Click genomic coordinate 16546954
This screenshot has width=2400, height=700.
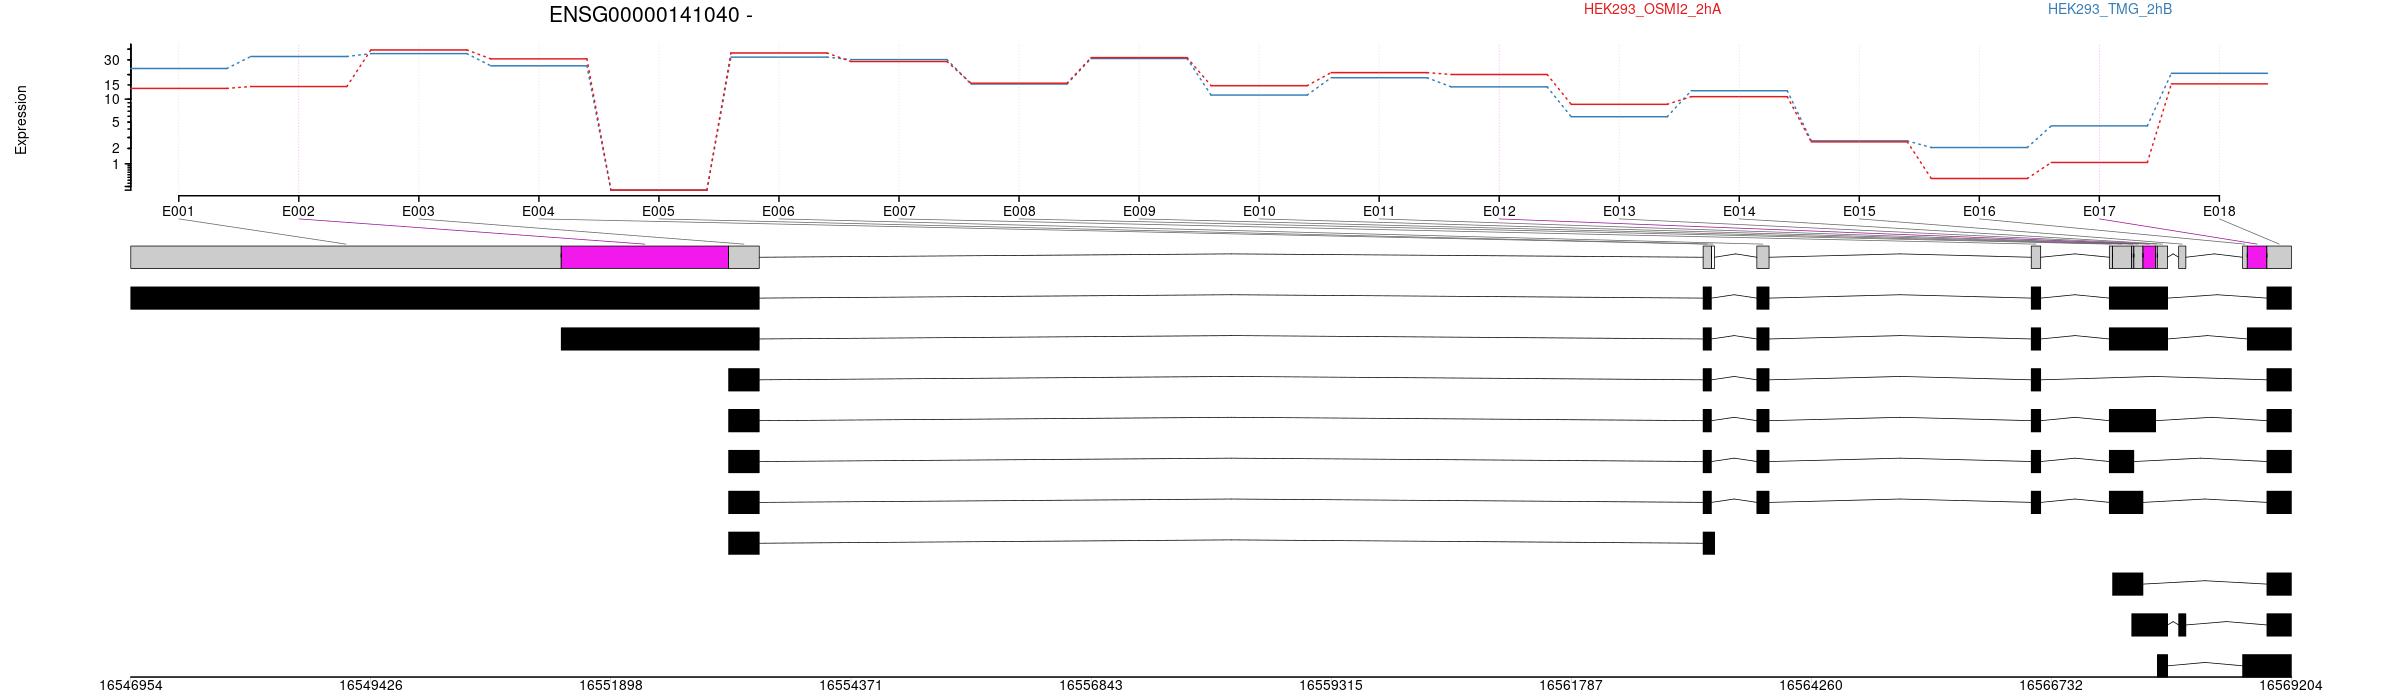coord(131,685)
